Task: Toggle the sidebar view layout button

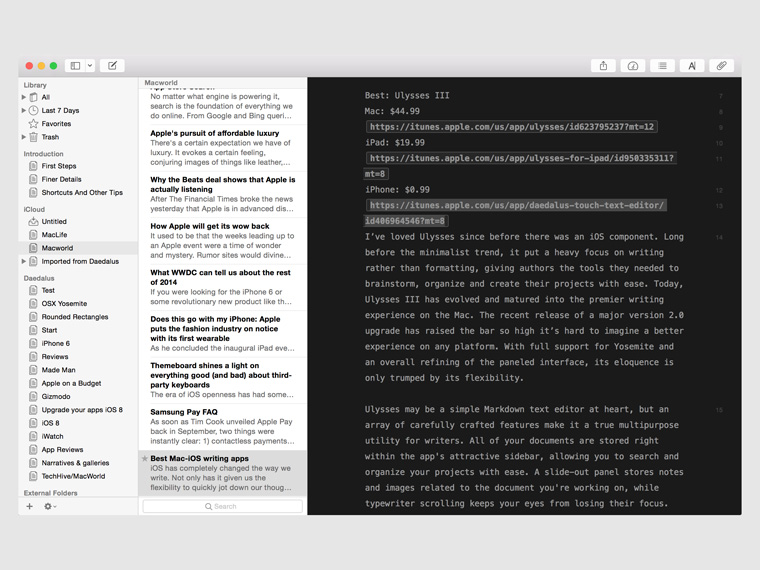Action: [x=75, y=66]
